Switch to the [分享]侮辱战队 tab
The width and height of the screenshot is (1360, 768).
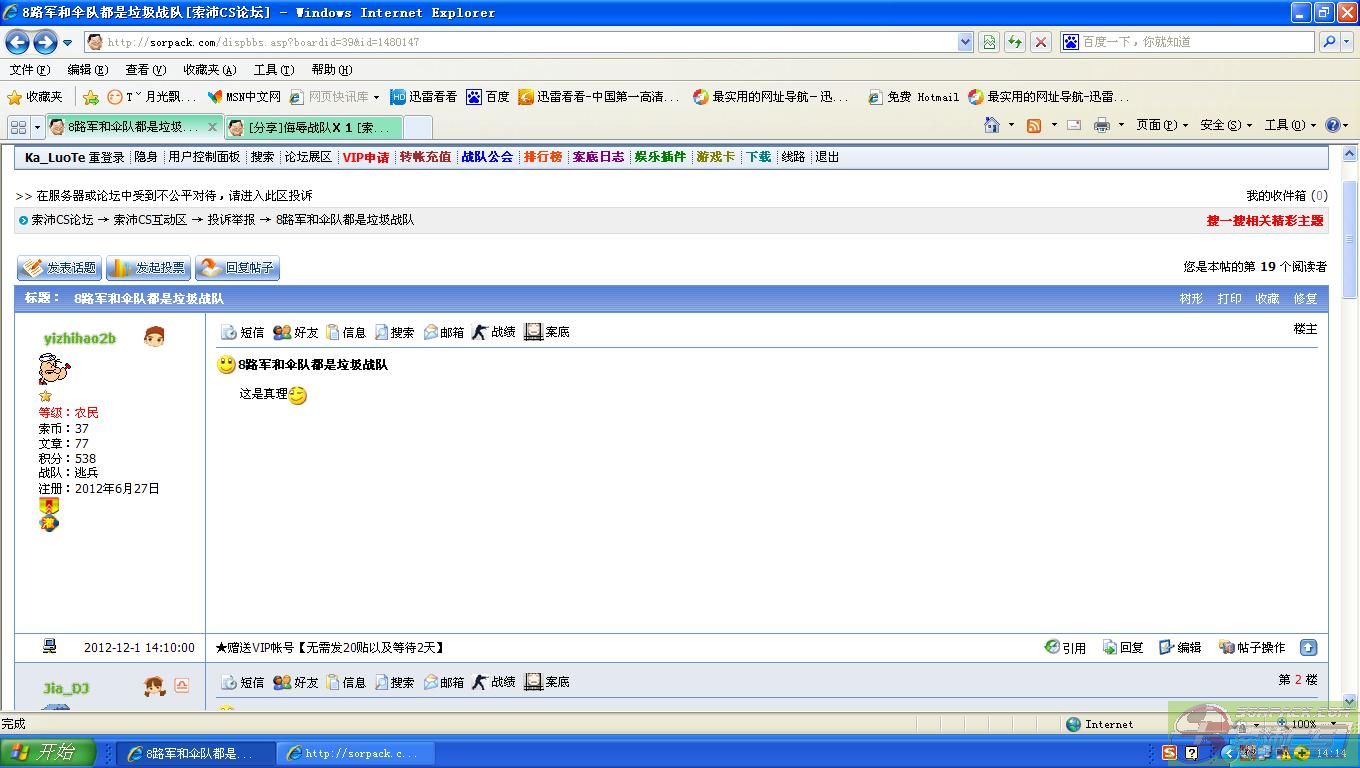pyautogui.click(x=313, y=127)
